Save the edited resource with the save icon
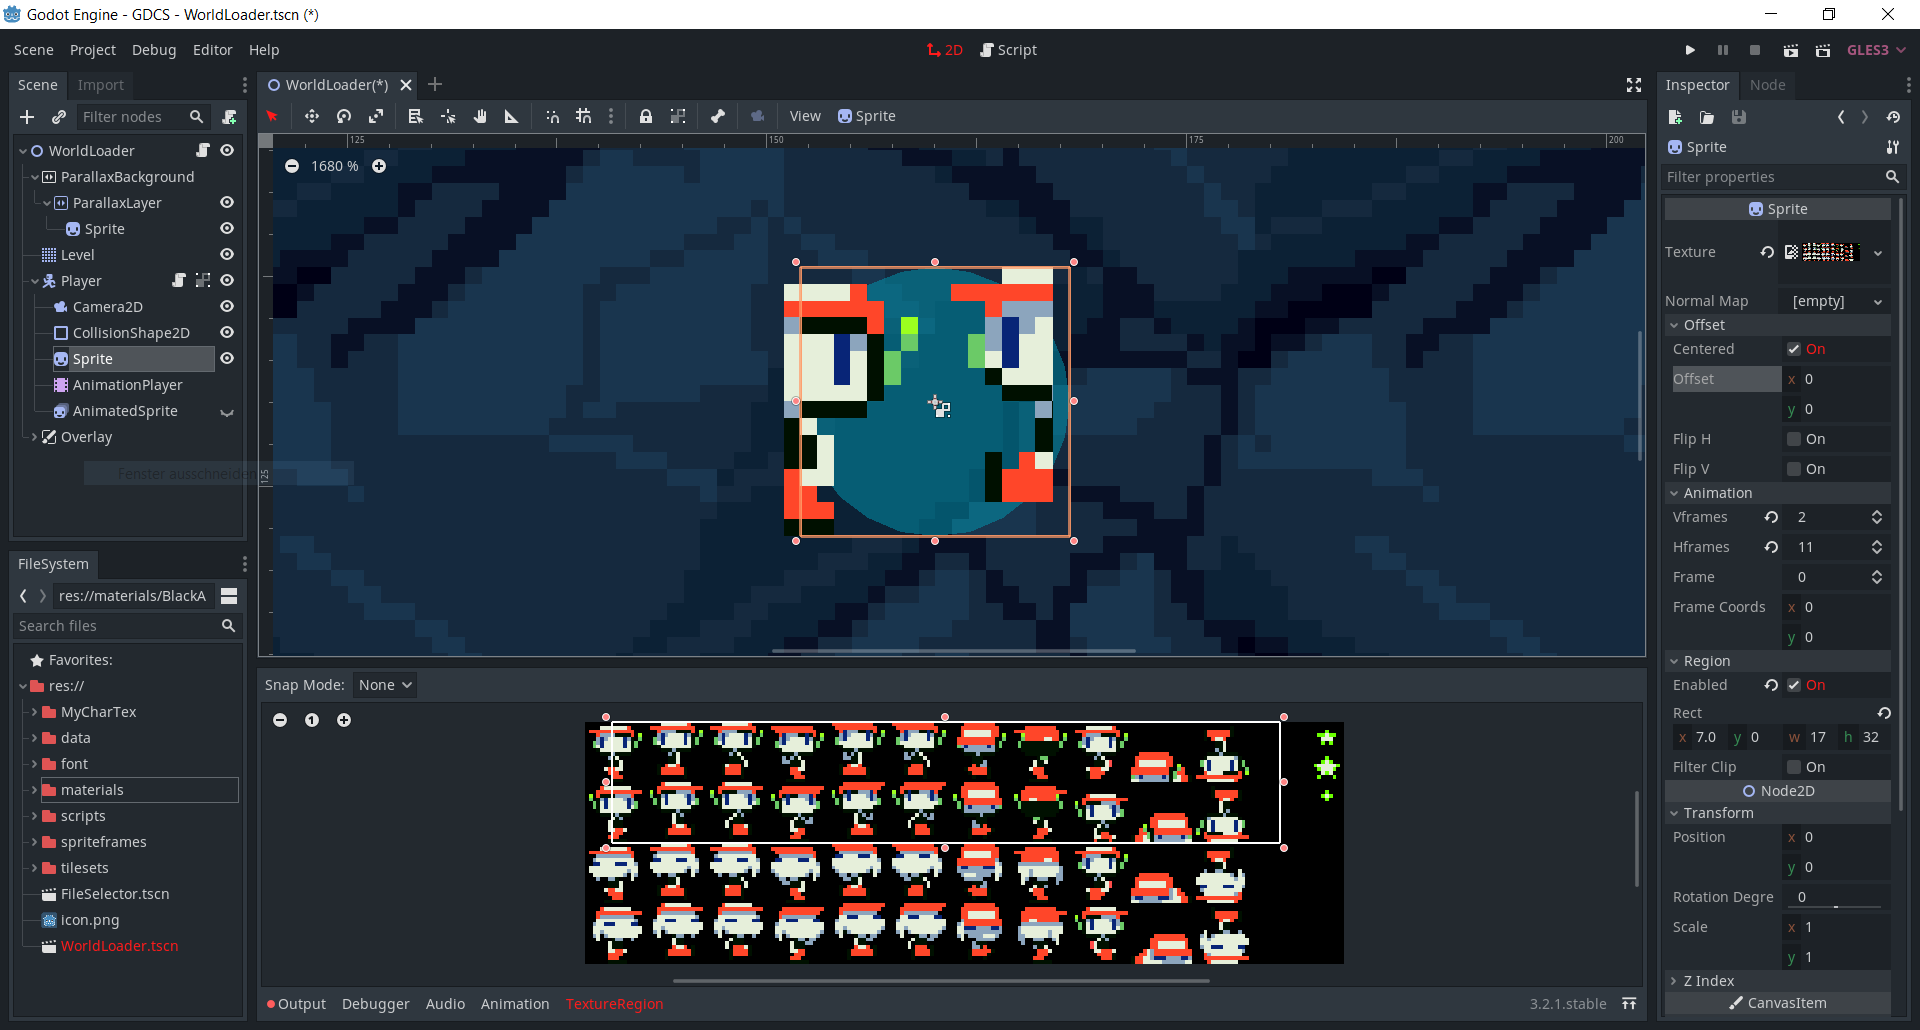The image size is (1920, 1030). [1740, 117]
